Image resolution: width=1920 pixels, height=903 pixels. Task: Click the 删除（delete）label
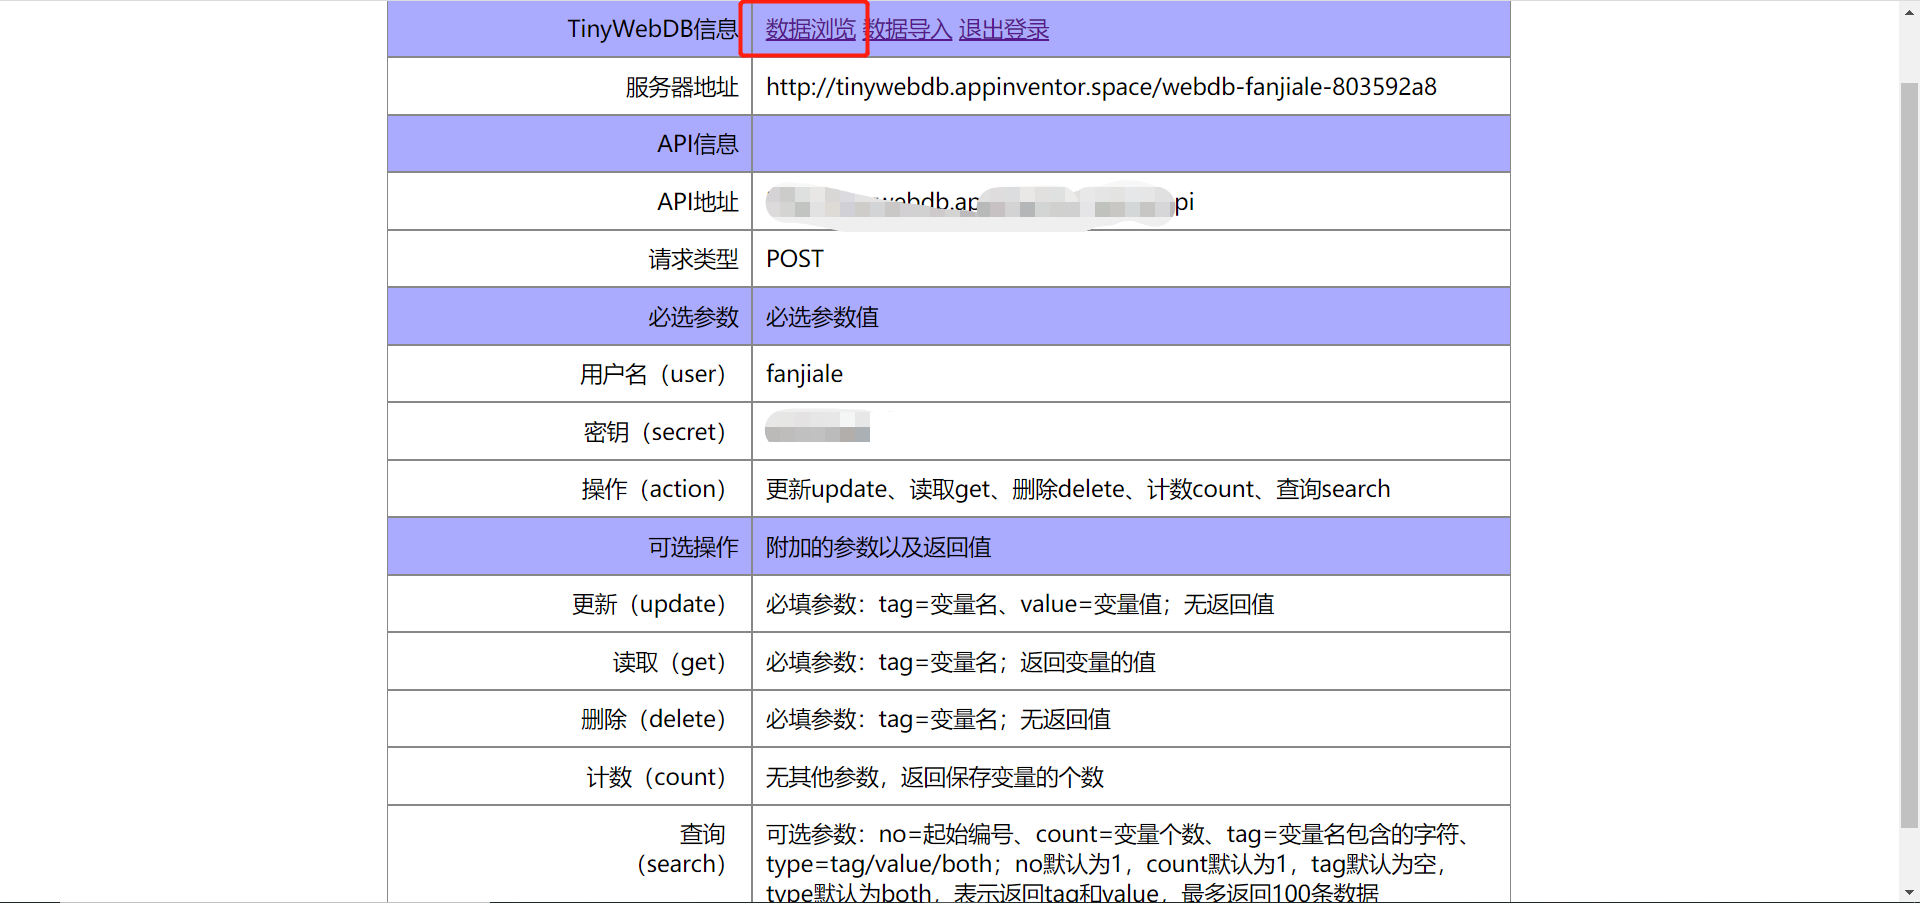(654, 719)
